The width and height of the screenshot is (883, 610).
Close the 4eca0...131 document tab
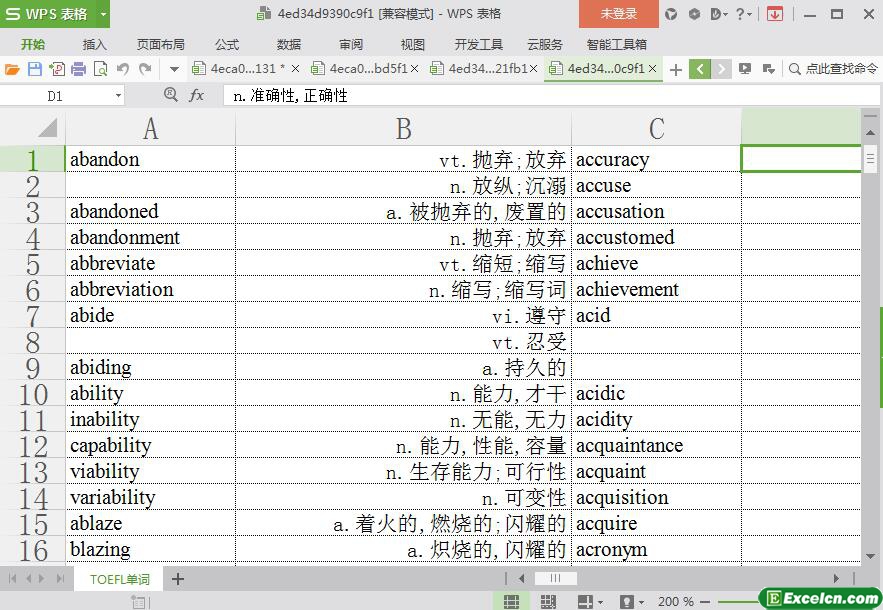point(295,69)
